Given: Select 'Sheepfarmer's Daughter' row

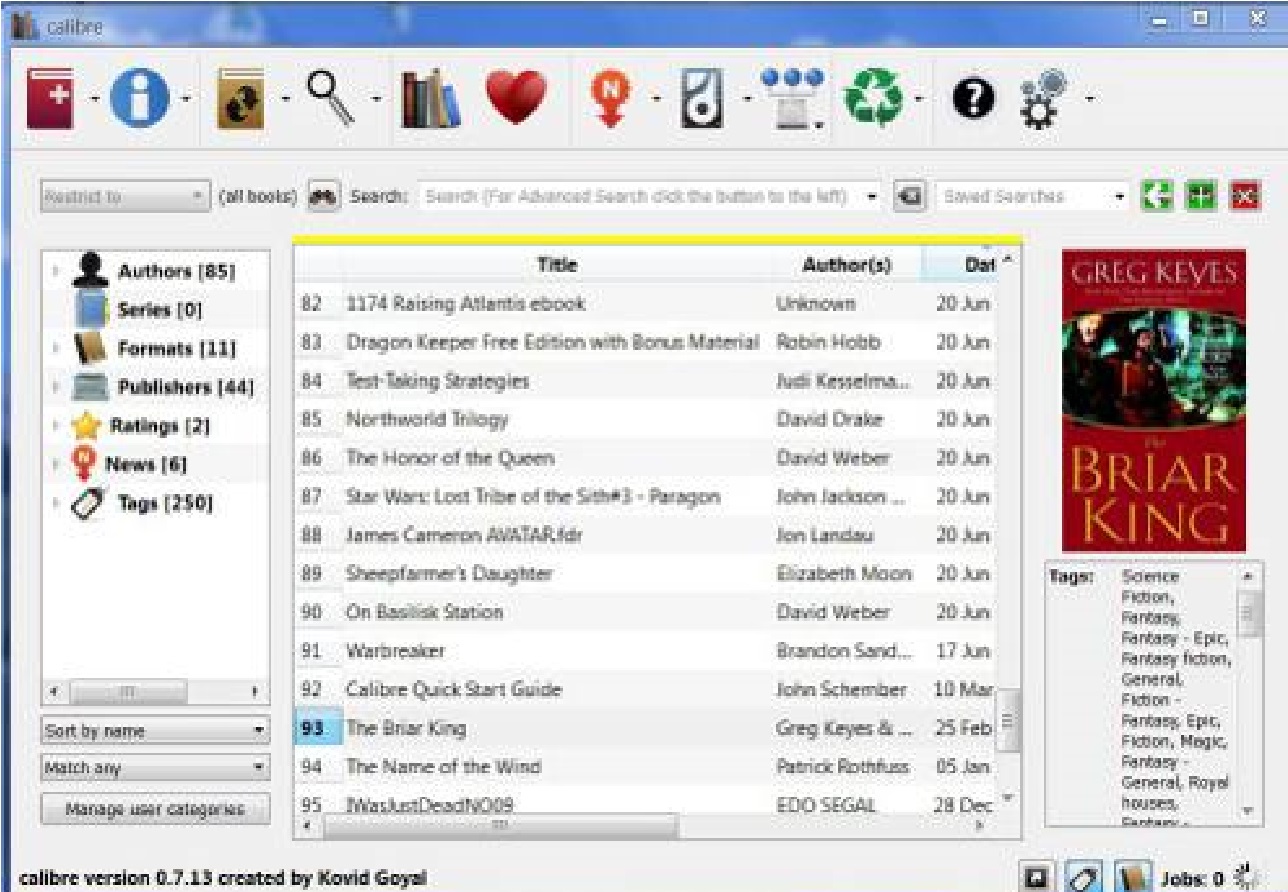Looking at the screenshot, I should click(x=646, y=574).
